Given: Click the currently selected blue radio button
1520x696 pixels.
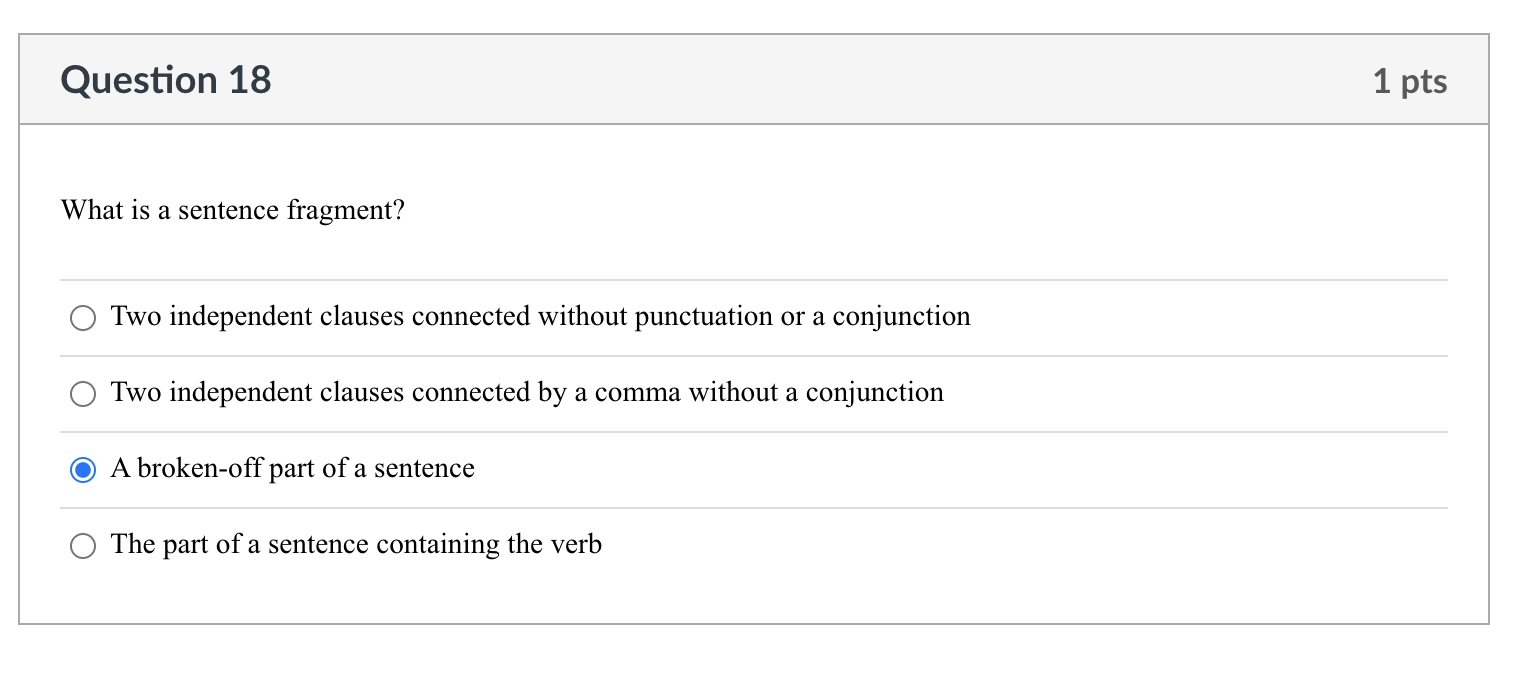Looking at the screenshot, I should pos(83,469).
